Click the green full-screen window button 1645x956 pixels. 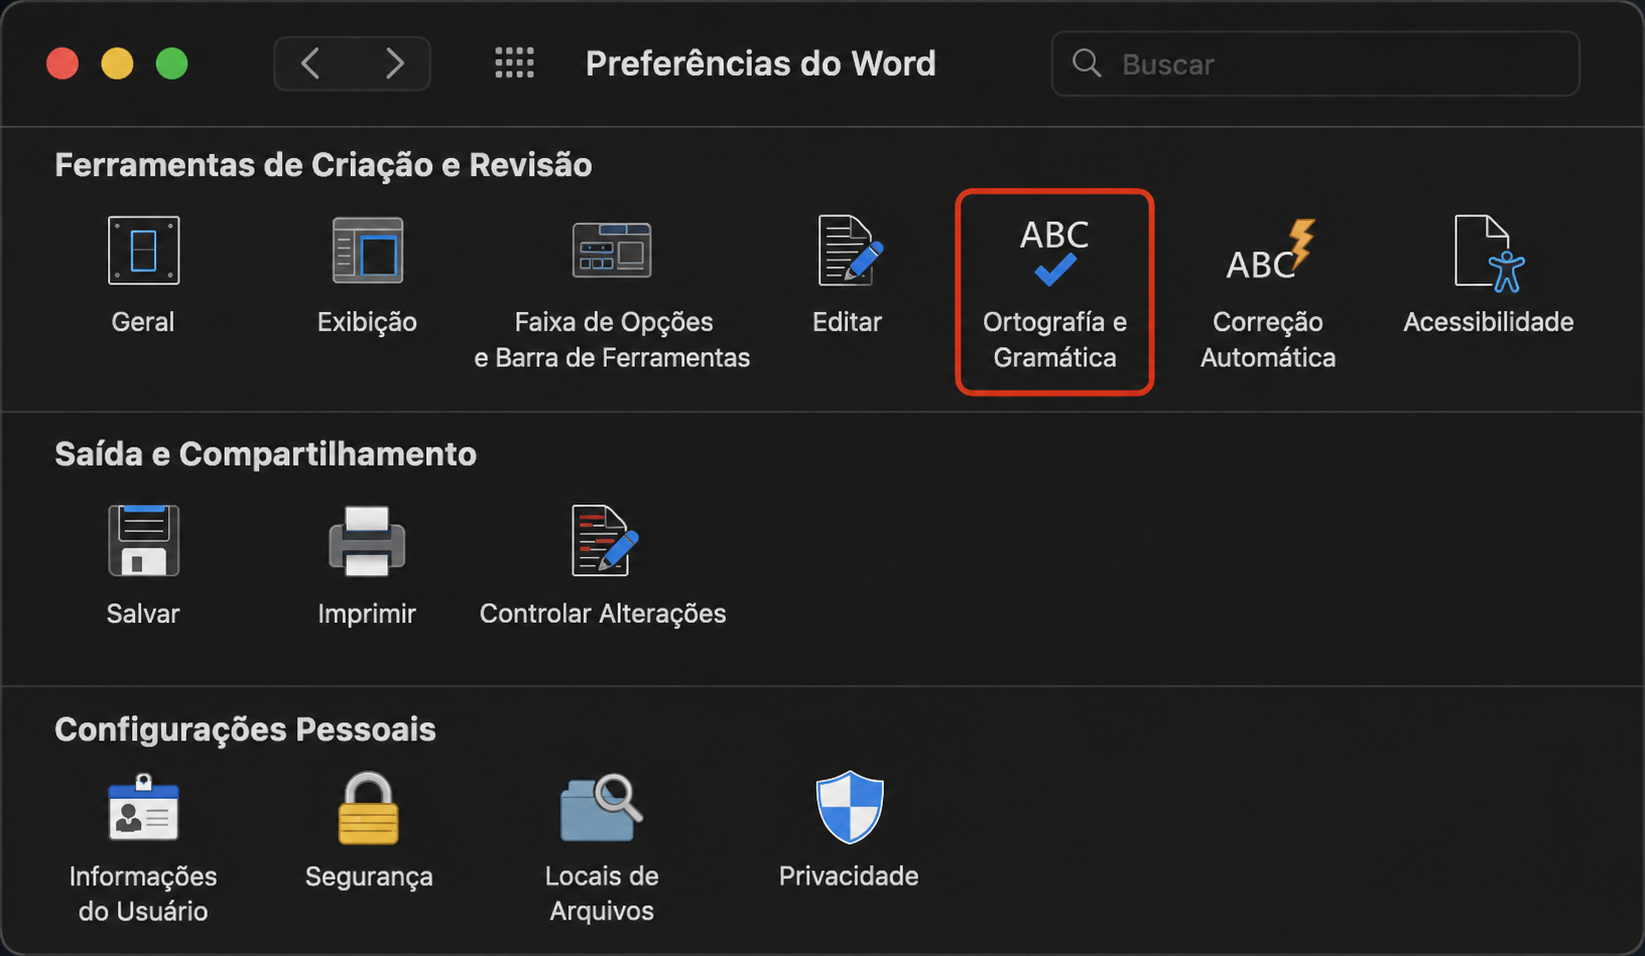[172, 63]
